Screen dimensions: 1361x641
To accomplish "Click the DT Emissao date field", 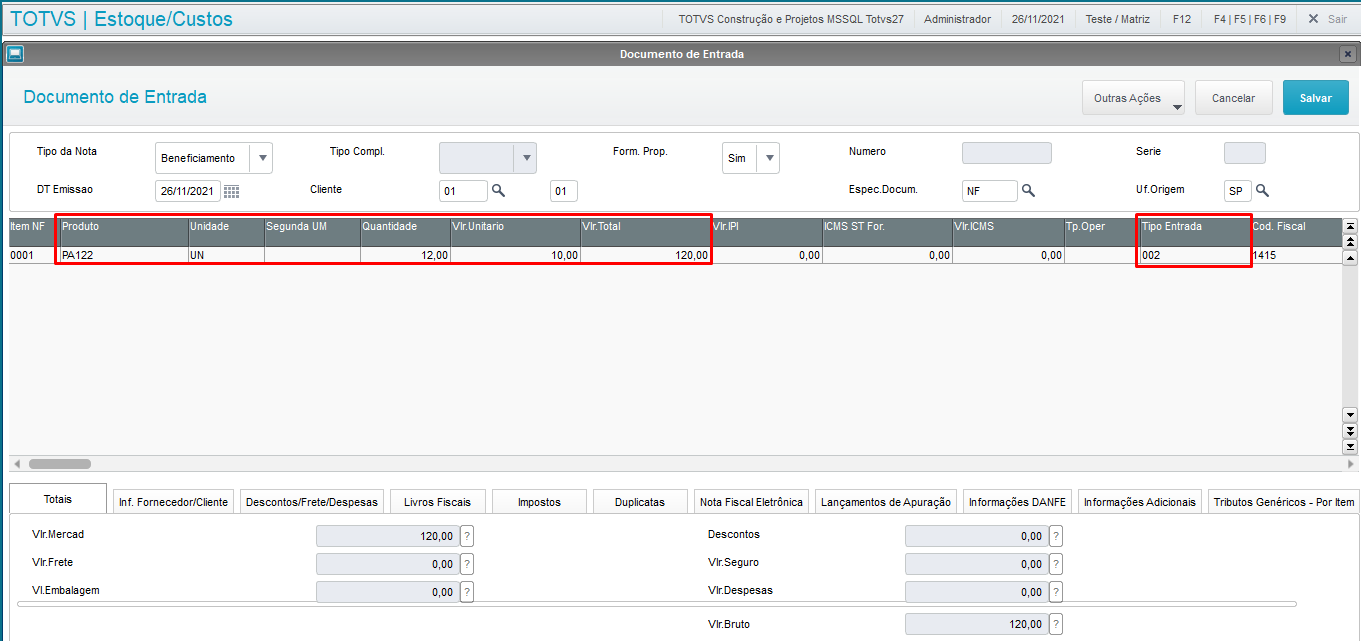I will pyautogui.click(x=188, y=191).
